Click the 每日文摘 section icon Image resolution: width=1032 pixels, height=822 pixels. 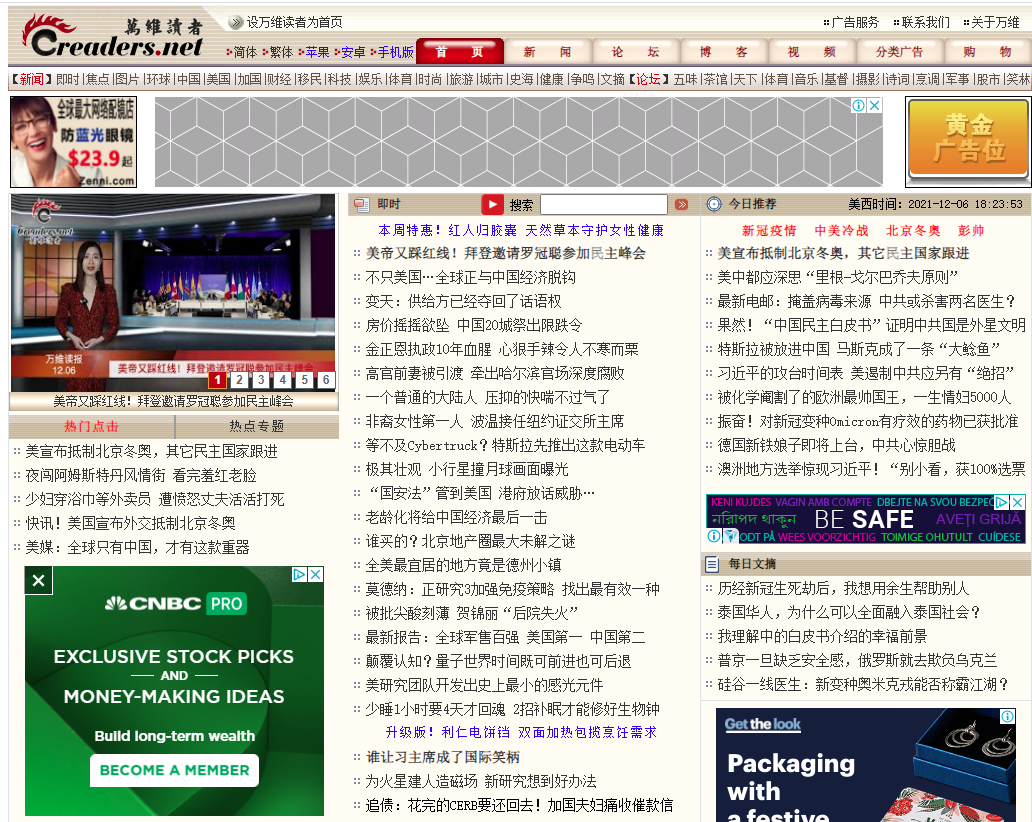coord(712,564)
